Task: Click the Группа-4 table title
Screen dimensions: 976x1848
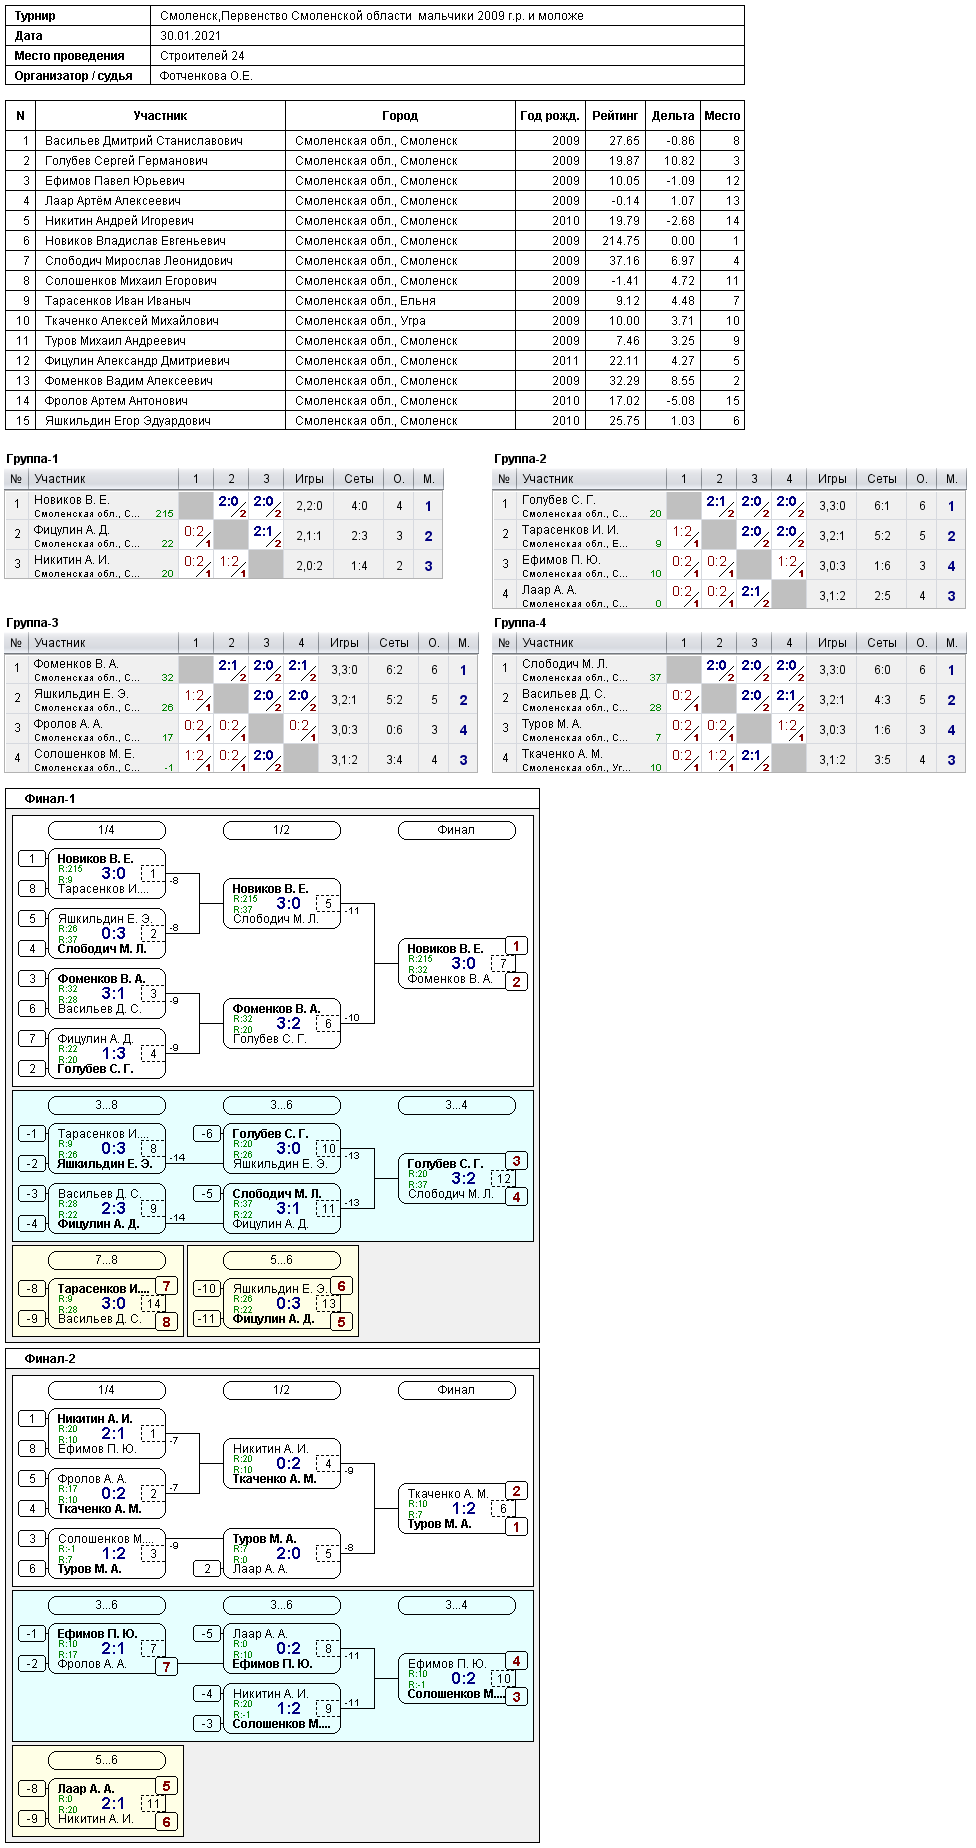Action: click(520, 623)
